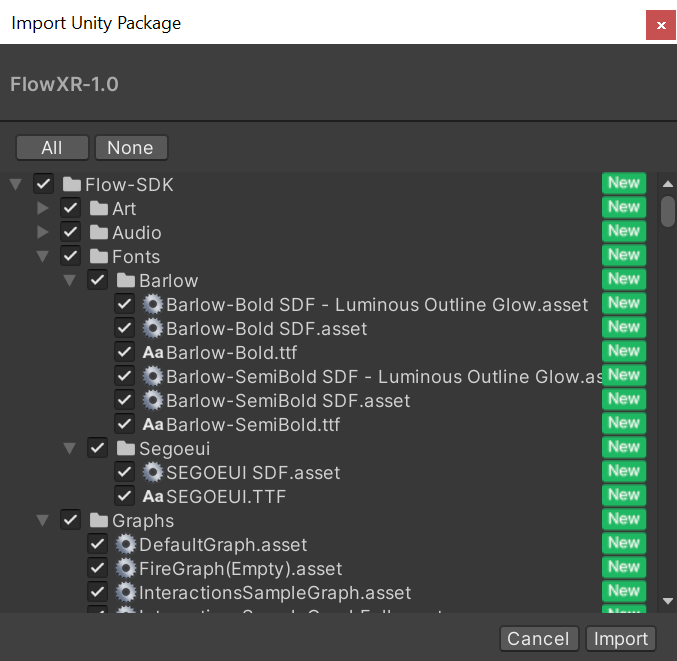Click the Import button
The image size is (677, 661).
[x=621, y=639]
